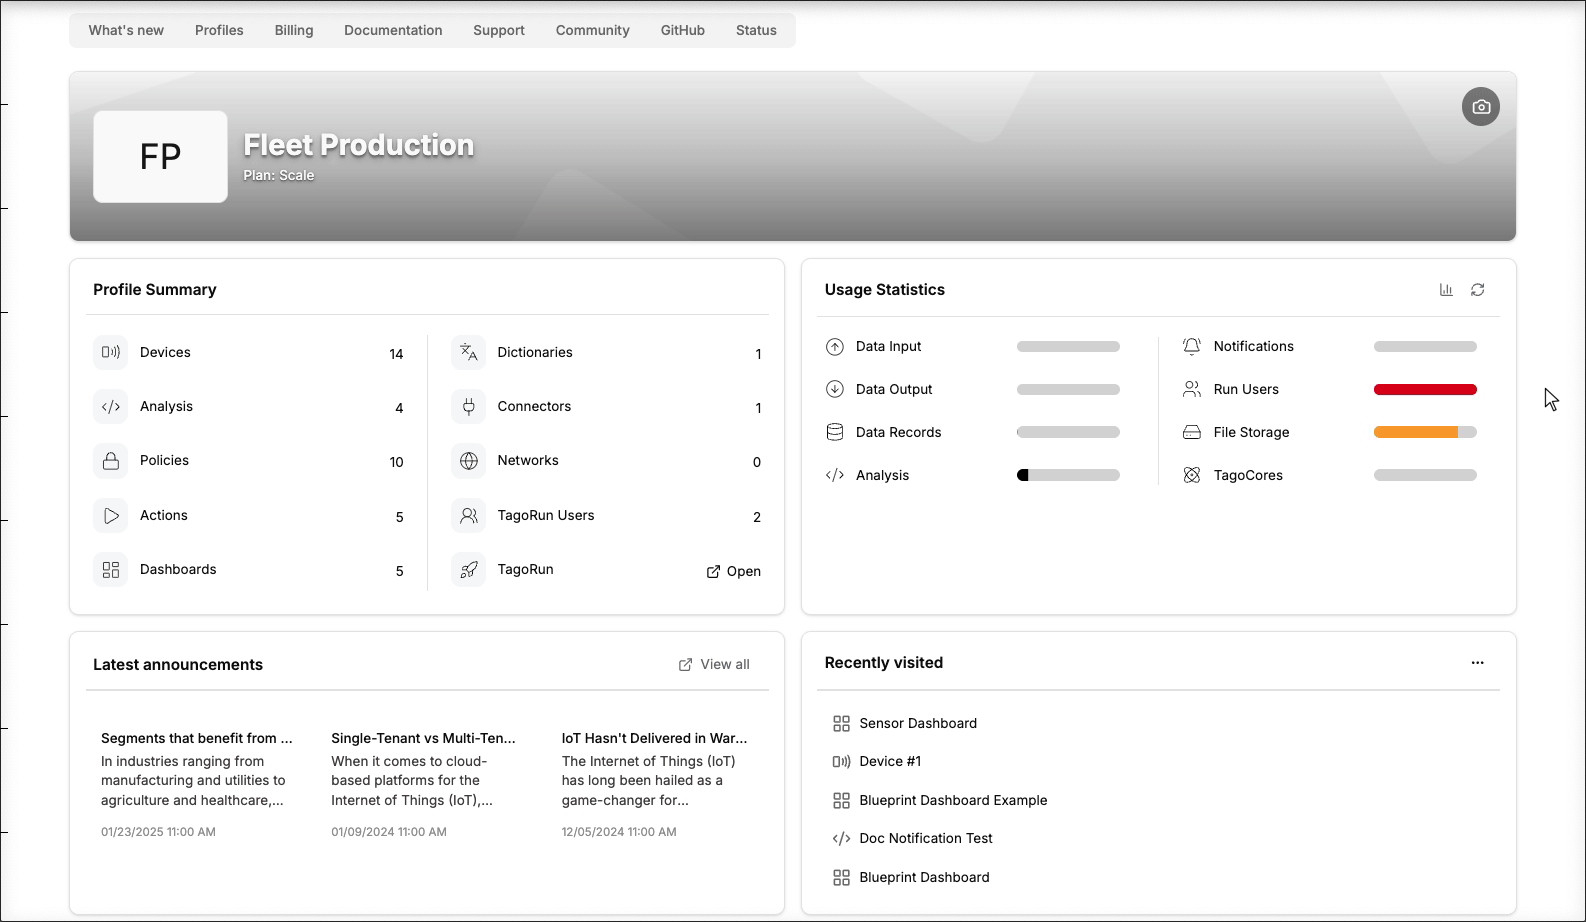Click the icon next to Sensor Dashboard
Viewport: 1586px width, 922px height.
point(841,724)
